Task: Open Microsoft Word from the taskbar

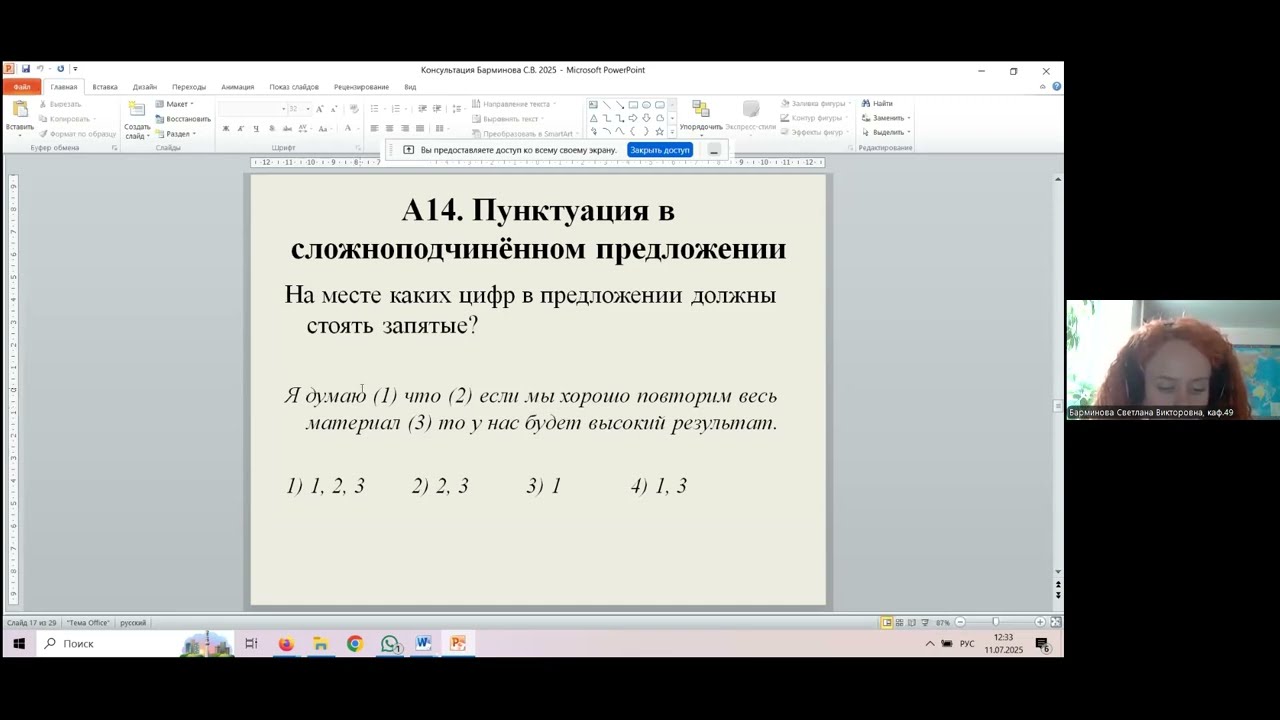Action: tap(423, 644)
